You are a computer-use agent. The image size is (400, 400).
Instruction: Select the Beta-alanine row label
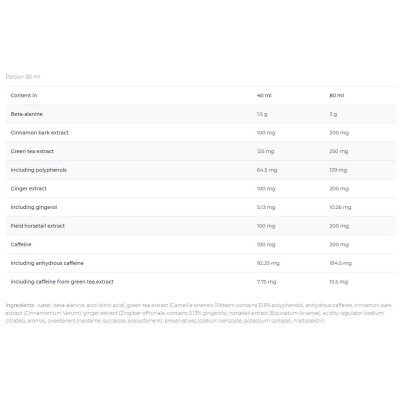(27, 114)
